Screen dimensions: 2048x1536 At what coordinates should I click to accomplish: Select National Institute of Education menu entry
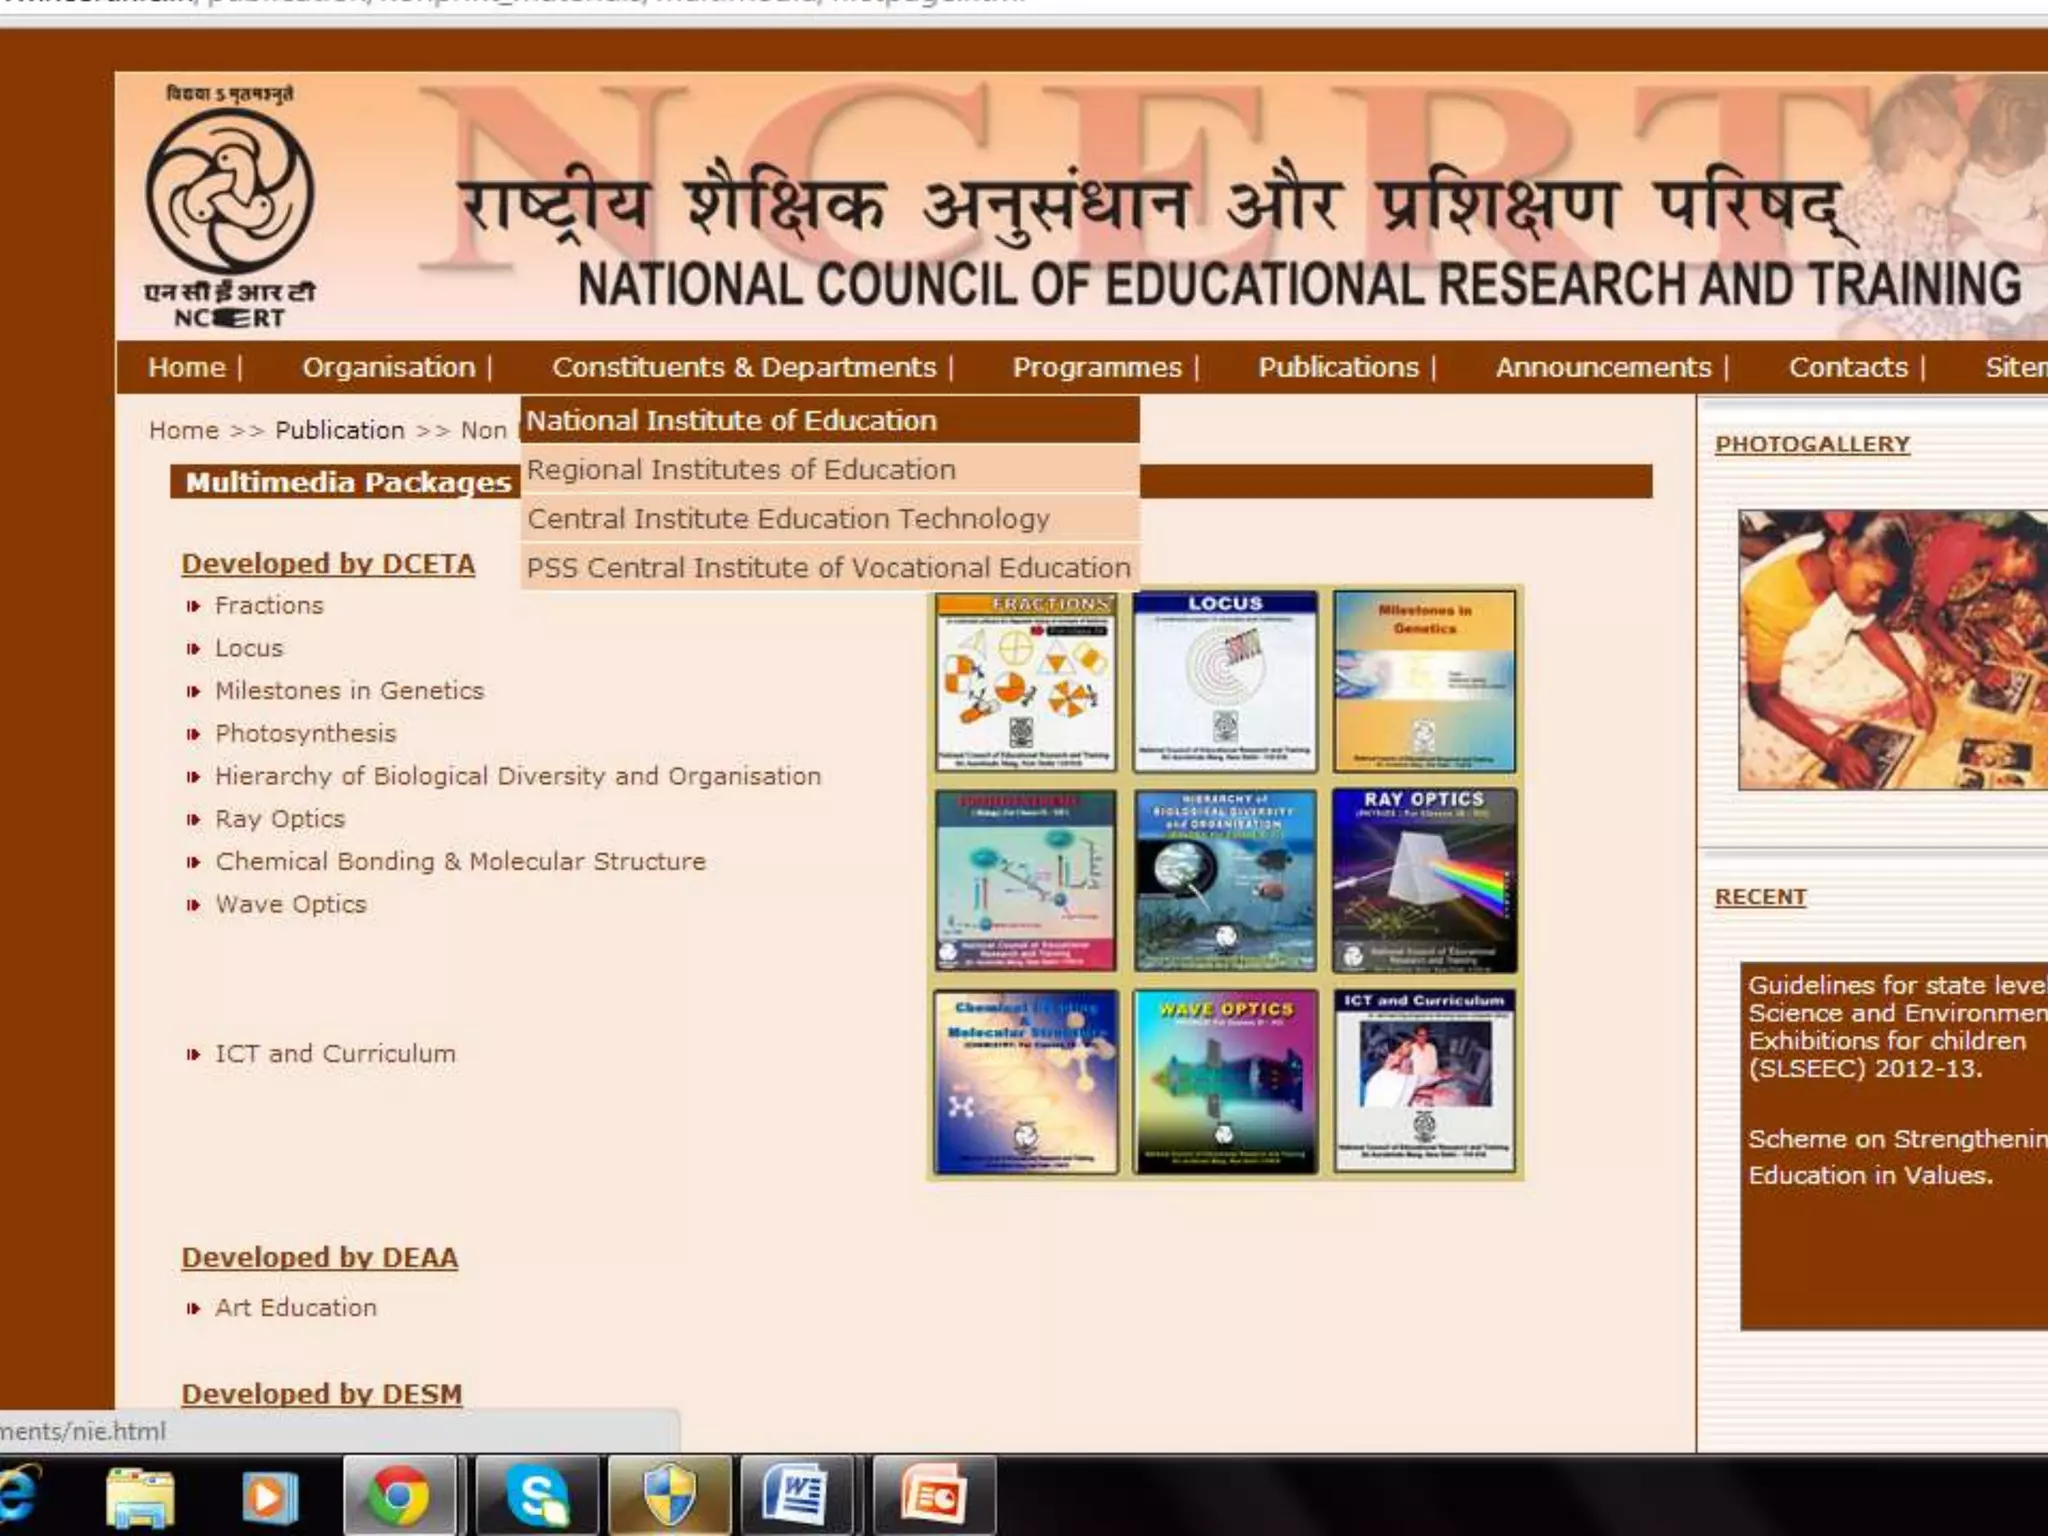coord(731,421)
